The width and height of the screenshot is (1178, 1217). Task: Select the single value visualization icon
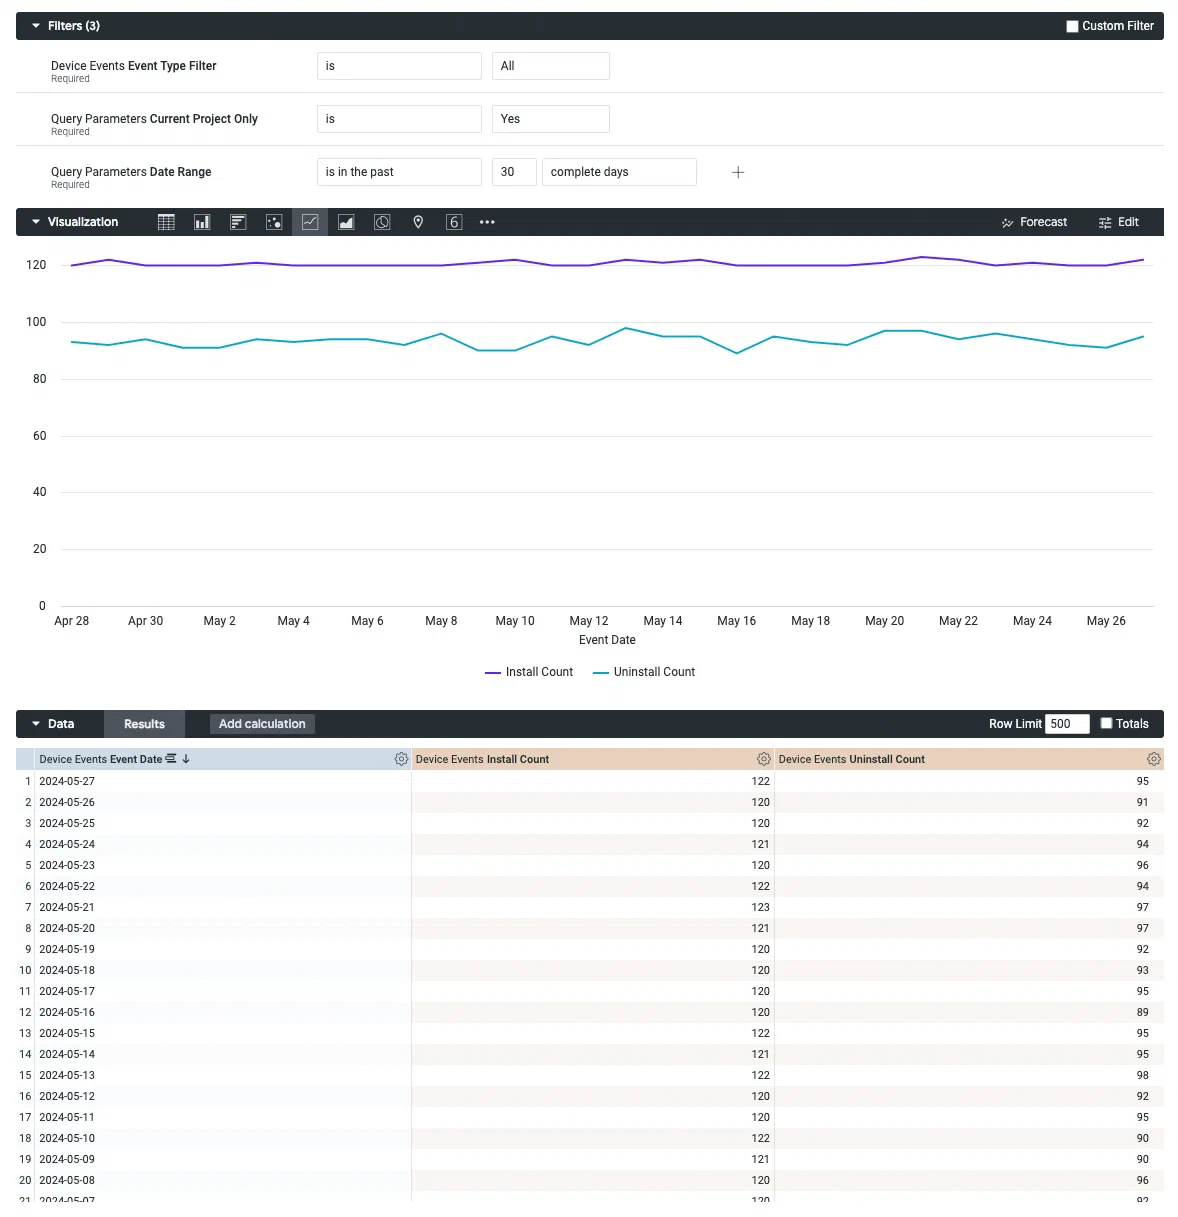pyautogui.click(x=454, y=222)
